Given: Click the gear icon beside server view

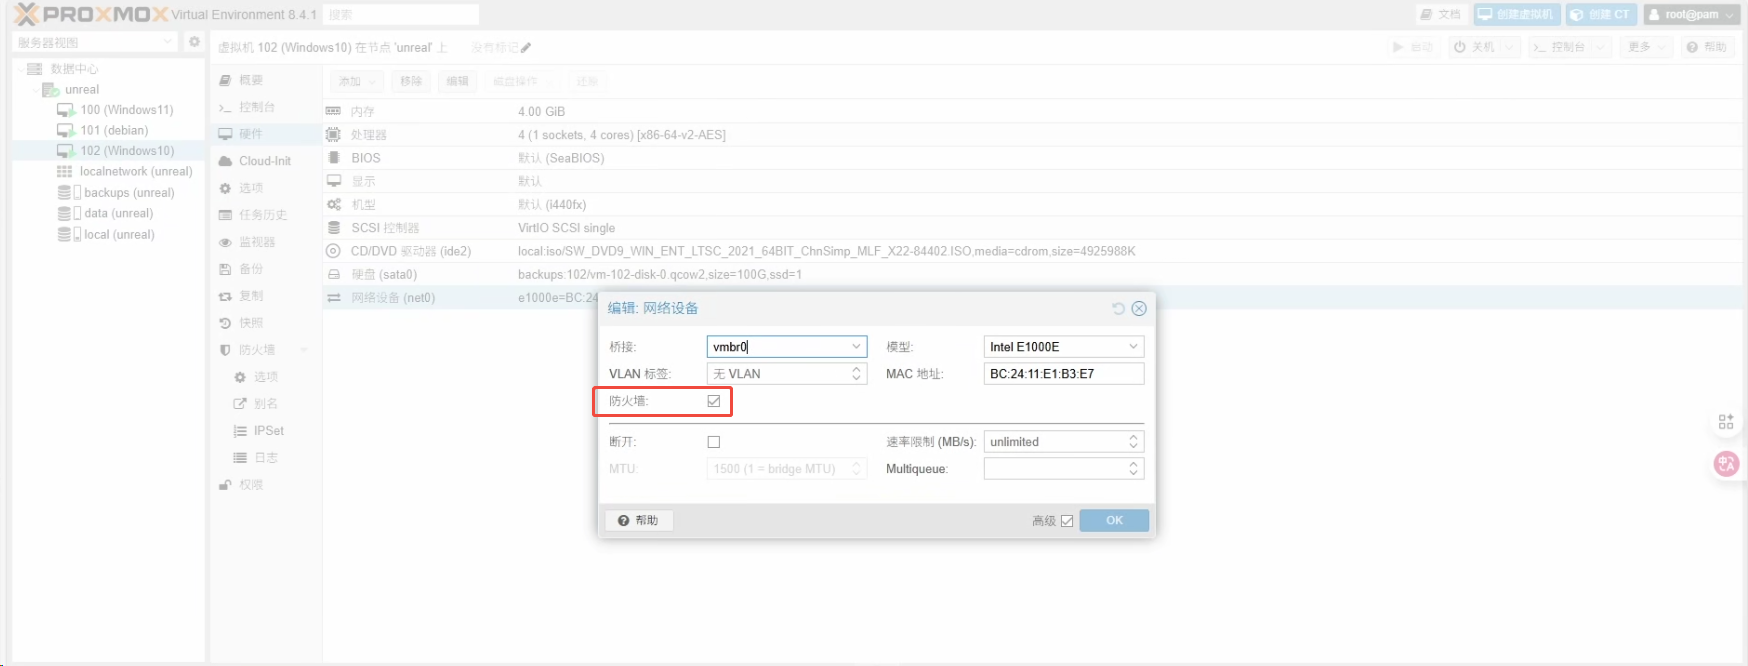Looking at the screenshot, I should [x=194, y=42].
